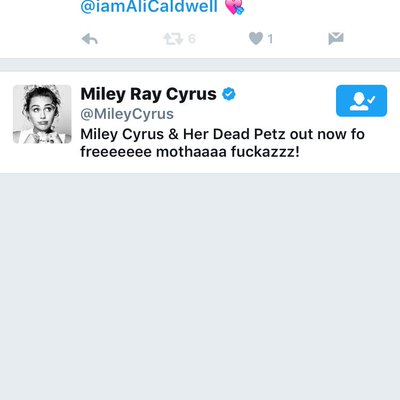The height and width of the screenshot is (400, 400).
Task: Like the tweet with the heart icon
Action: tap(256, 39)
